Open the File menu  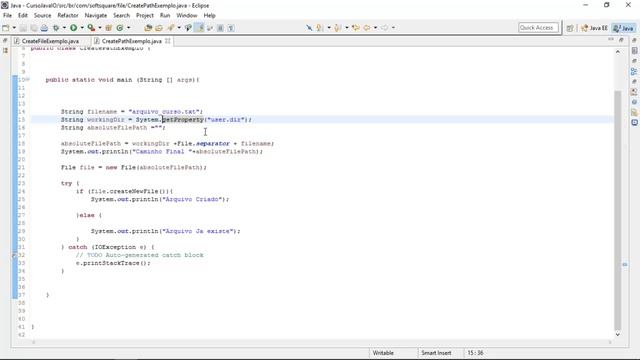click(x=7, y=16)
